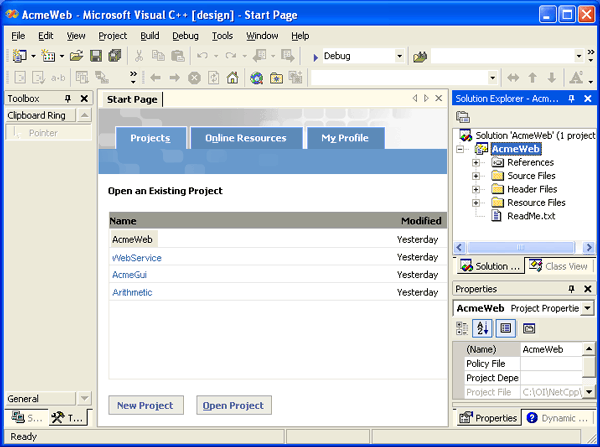Click the Categorized view icon in Properties

tap(463, 328)
